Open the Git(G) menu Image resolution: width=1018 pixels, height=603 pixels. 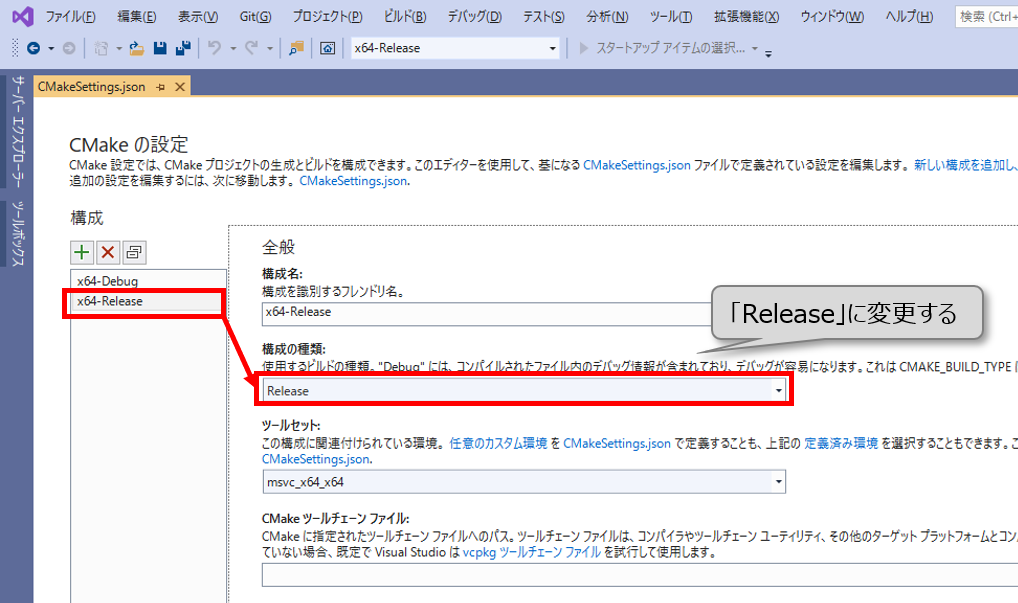[255, 16]
